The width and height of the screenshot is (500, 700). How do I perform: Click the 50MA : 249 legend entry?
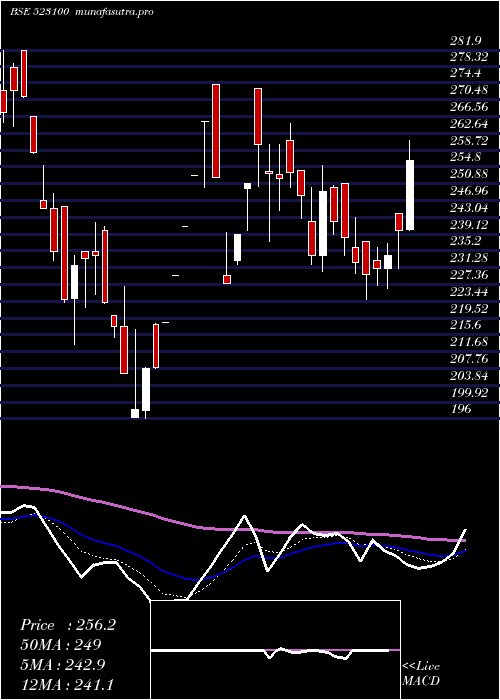pyautogui.click(x=60, y=645)
